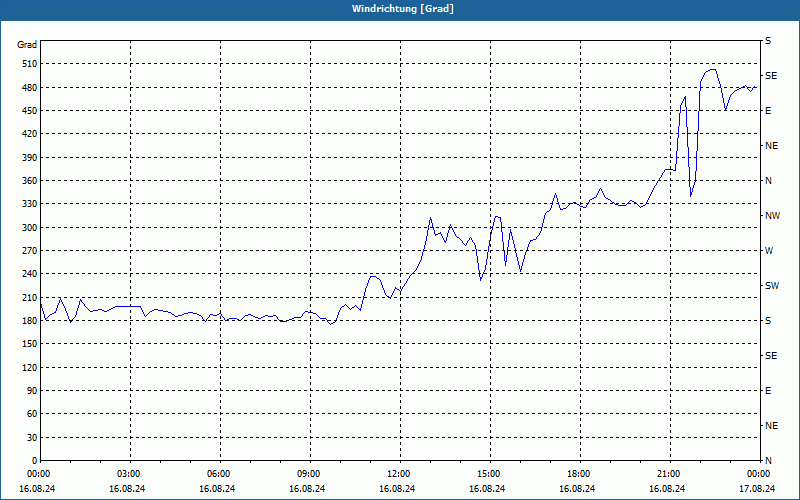The image size is (800, 500).
Task: Click the 21:00 time label
Action: pyautogui.click(x=670, y=474)
